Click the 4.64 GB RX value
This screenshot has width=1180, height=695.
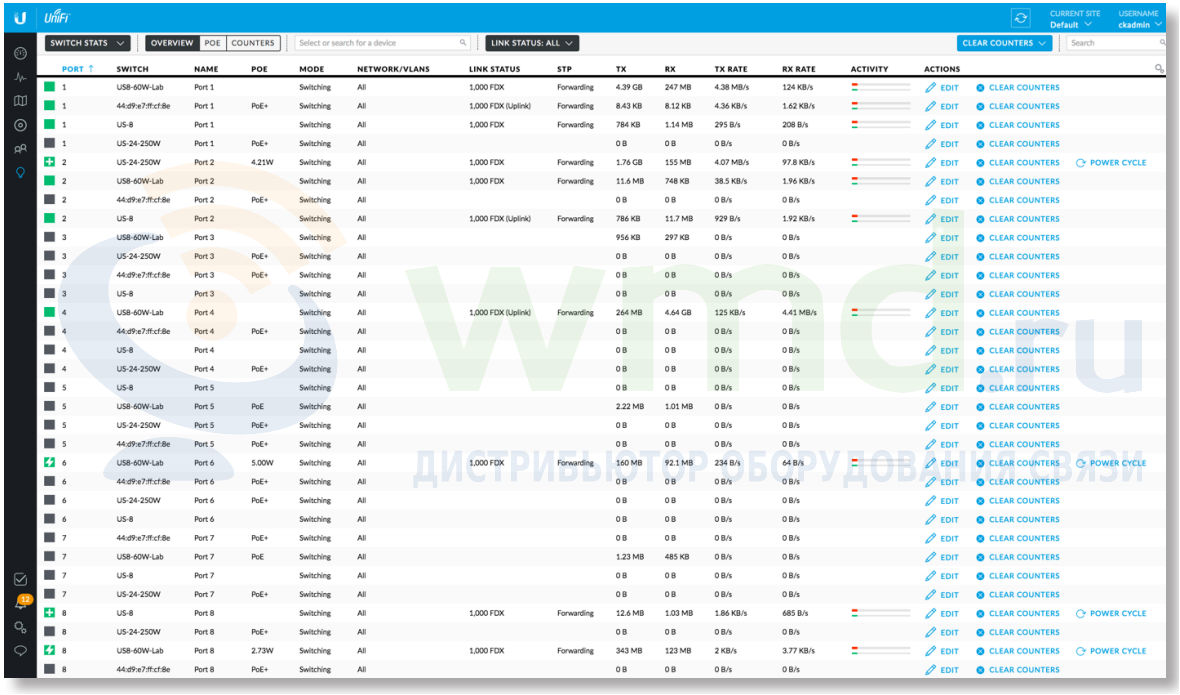pyautogui.click(x=678, y=313)
